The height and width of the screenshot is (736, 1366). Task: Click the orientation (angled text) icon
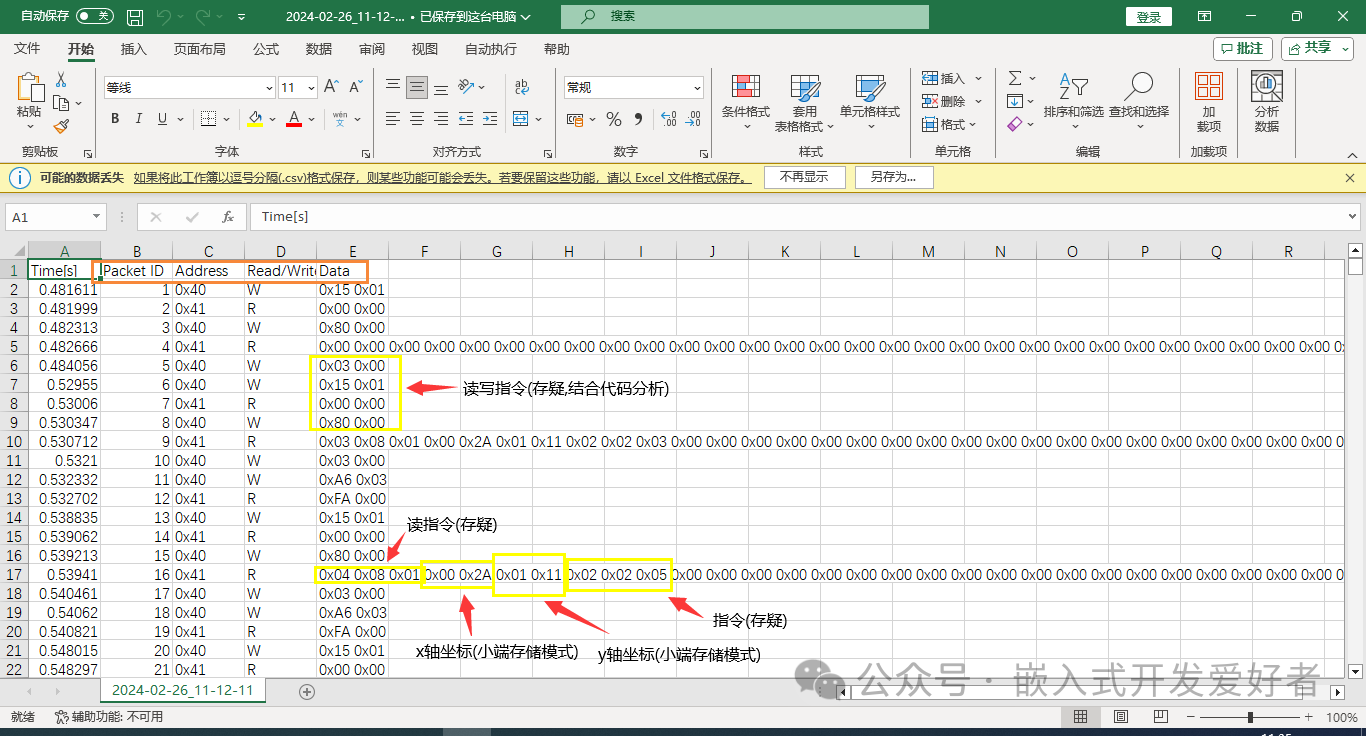tap(467, 87)
